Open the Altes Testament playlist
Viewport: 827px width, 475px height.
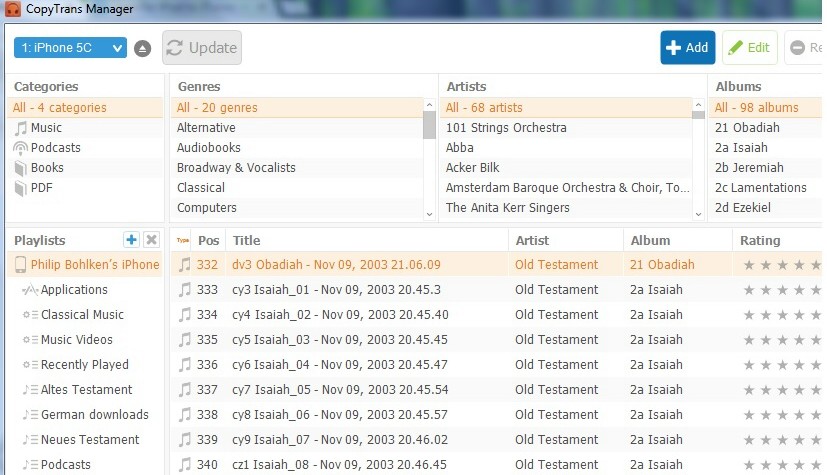click(x=85, y=390)
